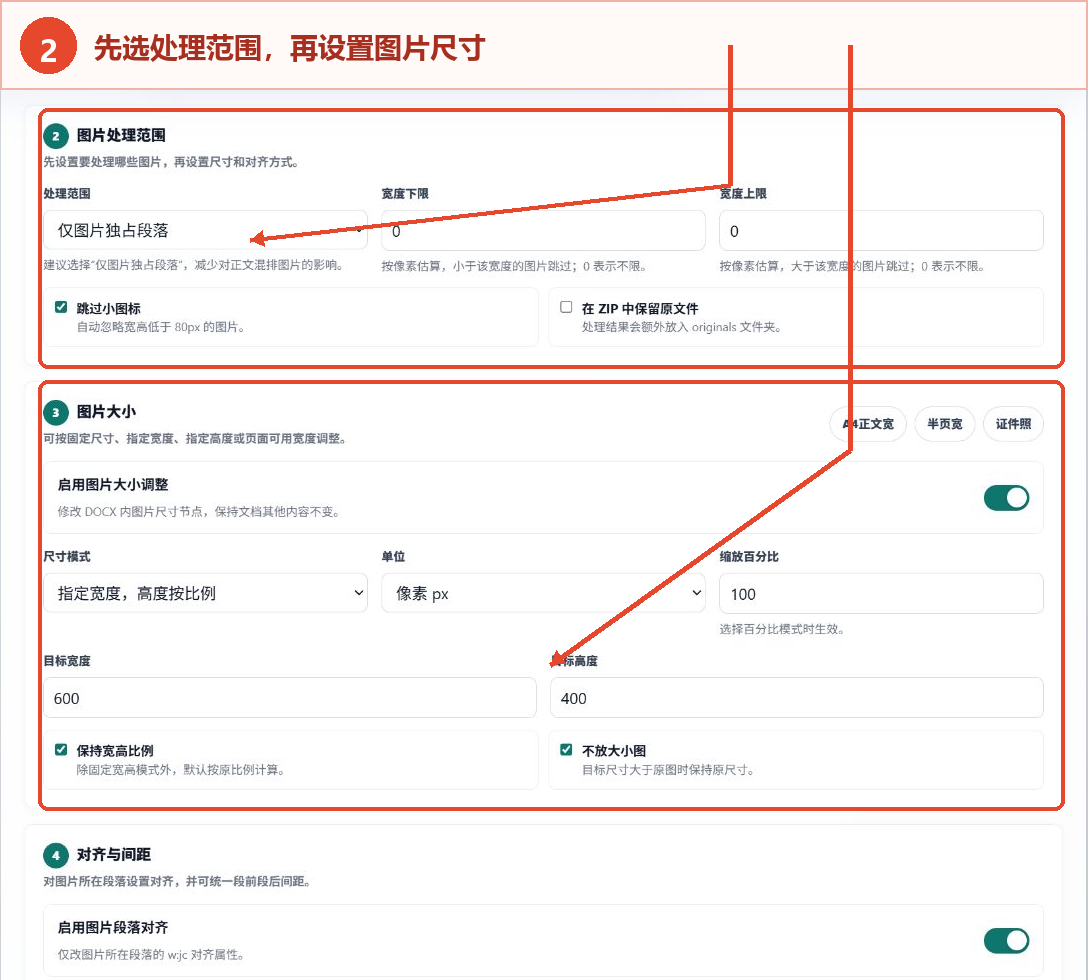The image size is (1088, 980).
Task: Click the 选择百分比模式时生效 hint text
Action: pyautogui.click(x=782, y=629)
